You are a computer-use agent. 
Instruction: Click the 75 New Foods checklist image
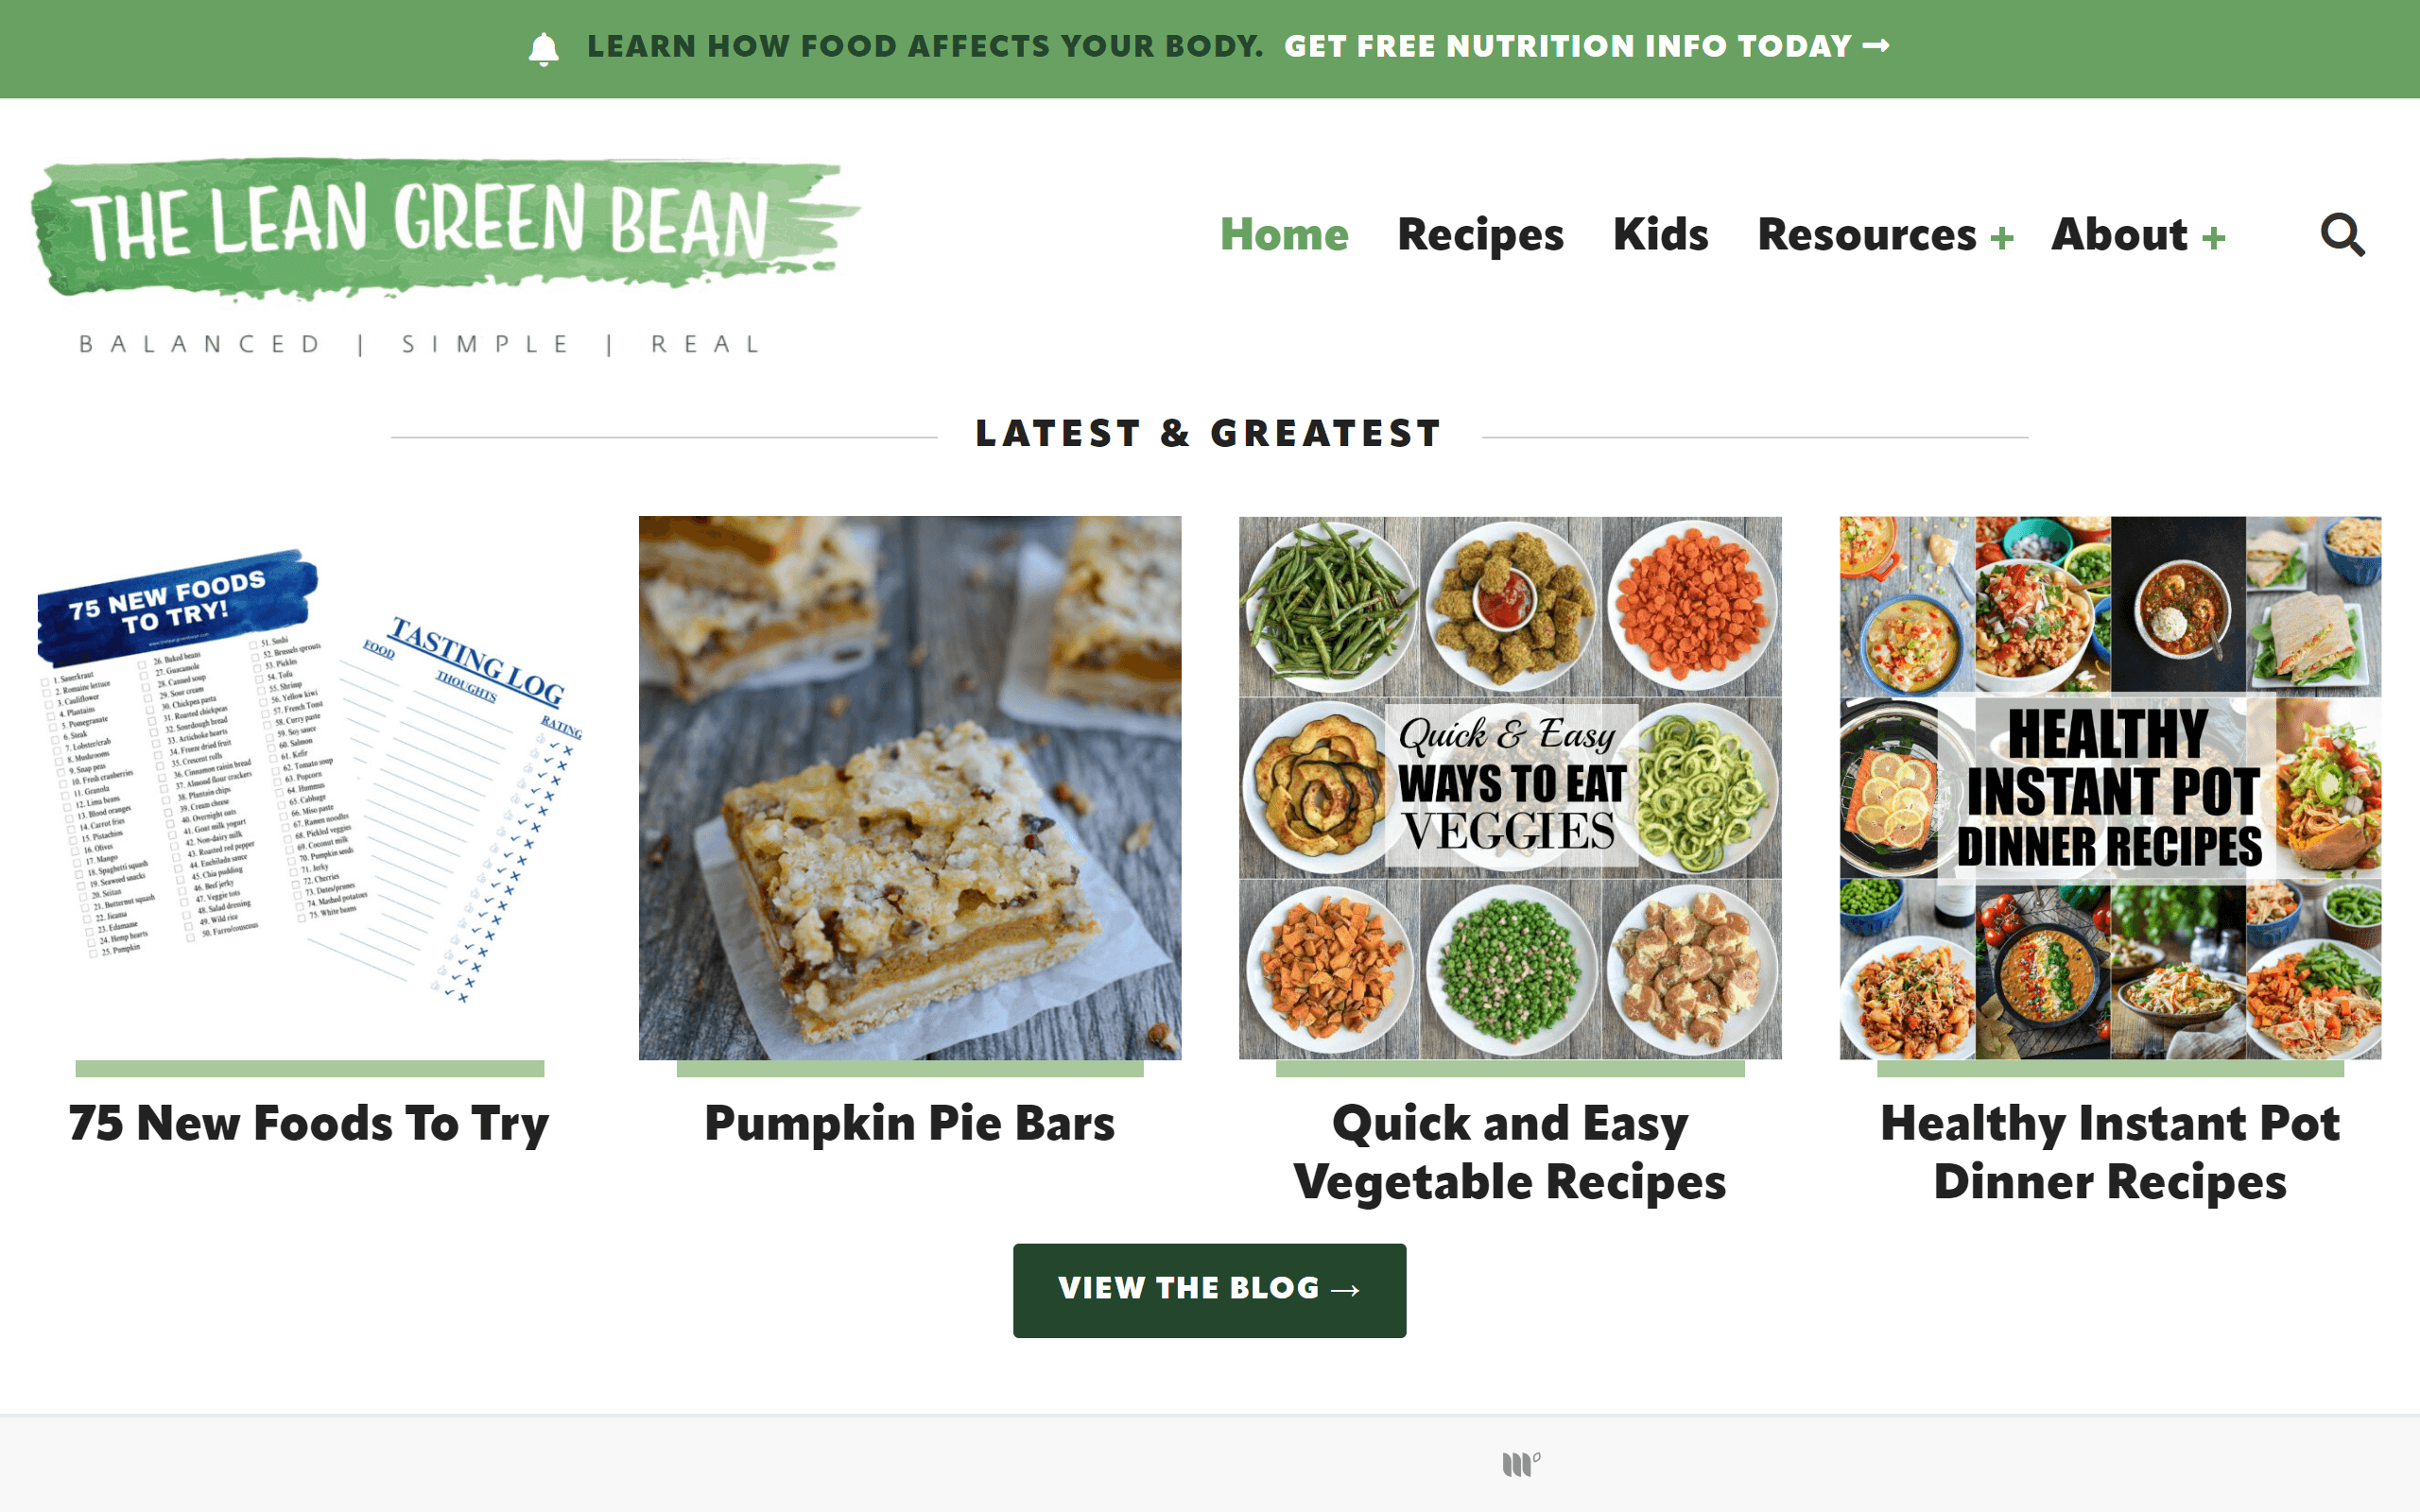click(310, 788)
